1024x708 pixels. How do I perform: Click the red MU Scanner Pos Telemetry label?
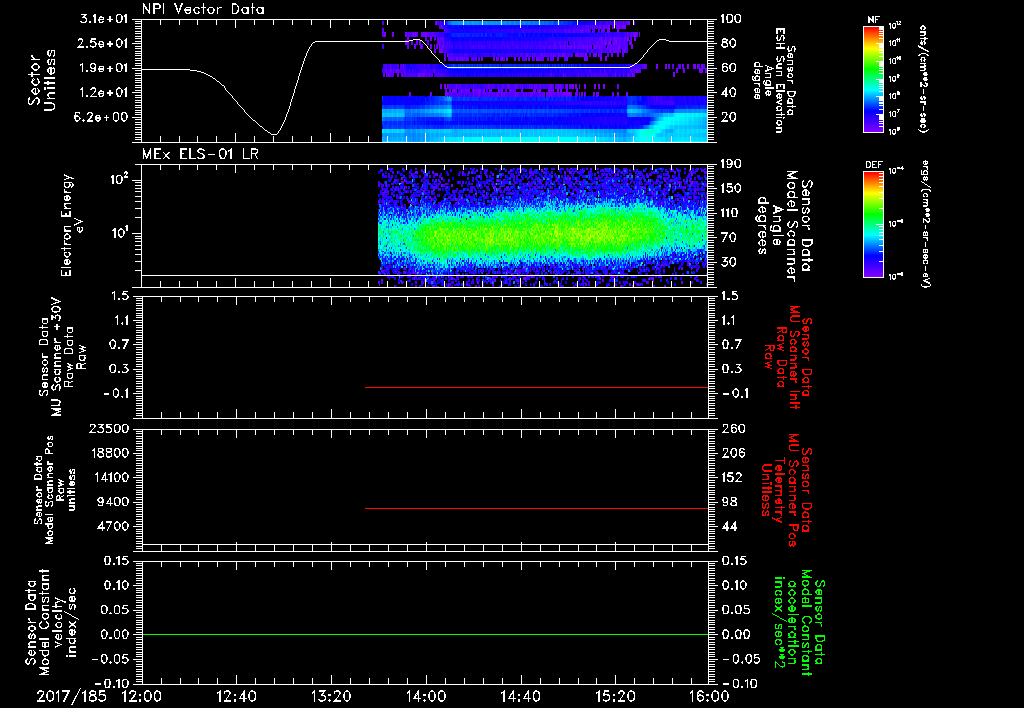[787, 490]
